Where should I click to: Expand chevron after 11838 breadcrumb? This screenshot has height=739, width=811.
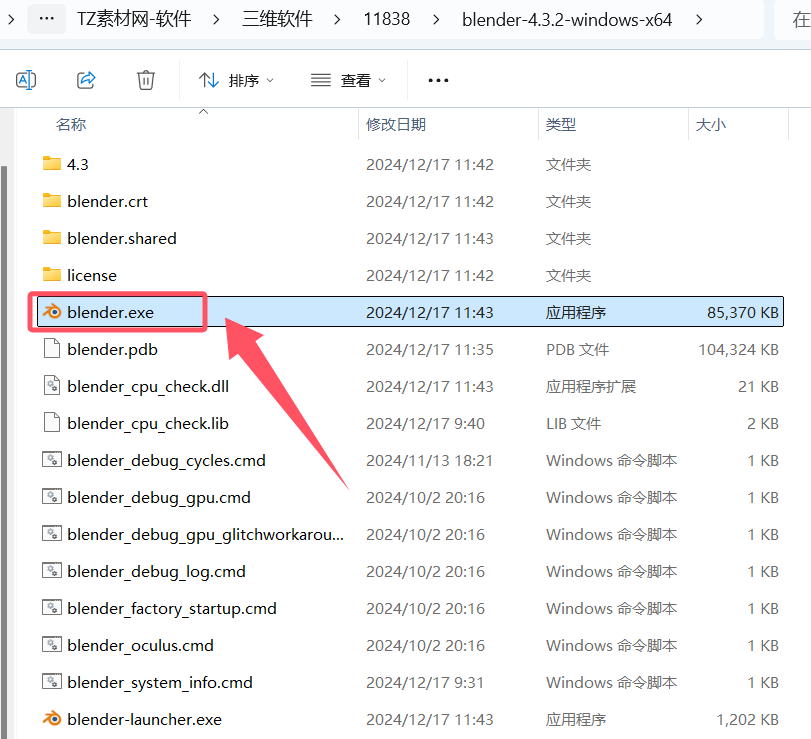(x=436, y=20)
